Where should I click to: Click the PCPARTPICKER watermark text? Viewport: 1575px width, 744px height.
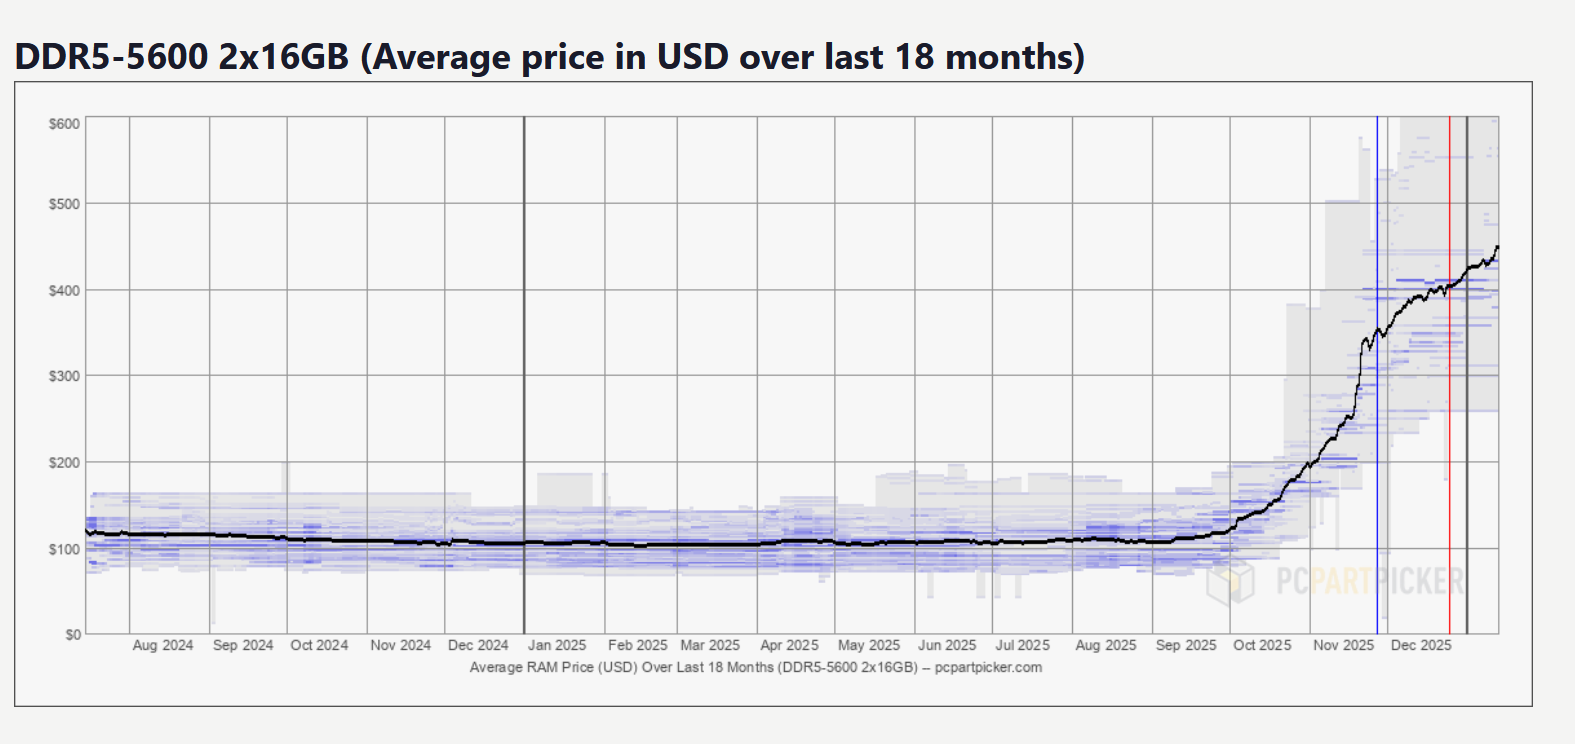coord(1369,581)
